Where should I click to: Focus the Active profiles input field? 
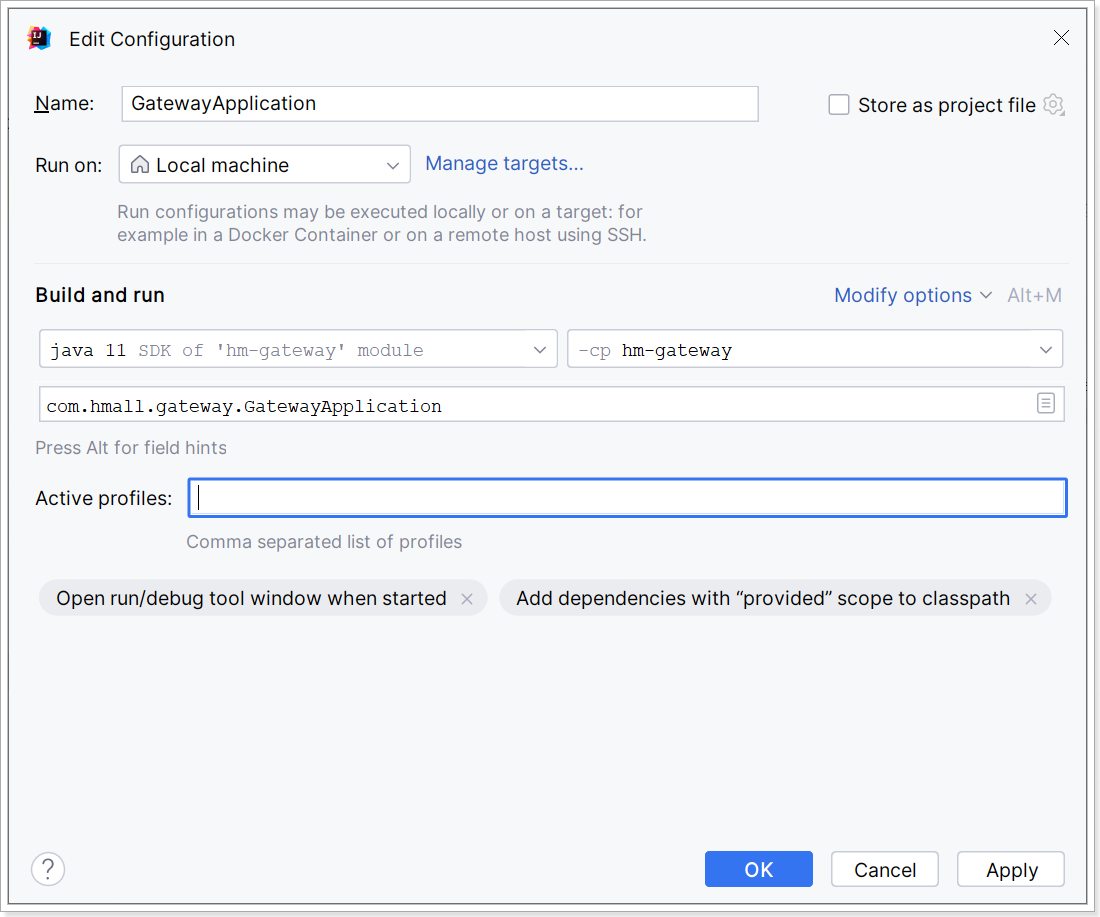pos(627,498)
